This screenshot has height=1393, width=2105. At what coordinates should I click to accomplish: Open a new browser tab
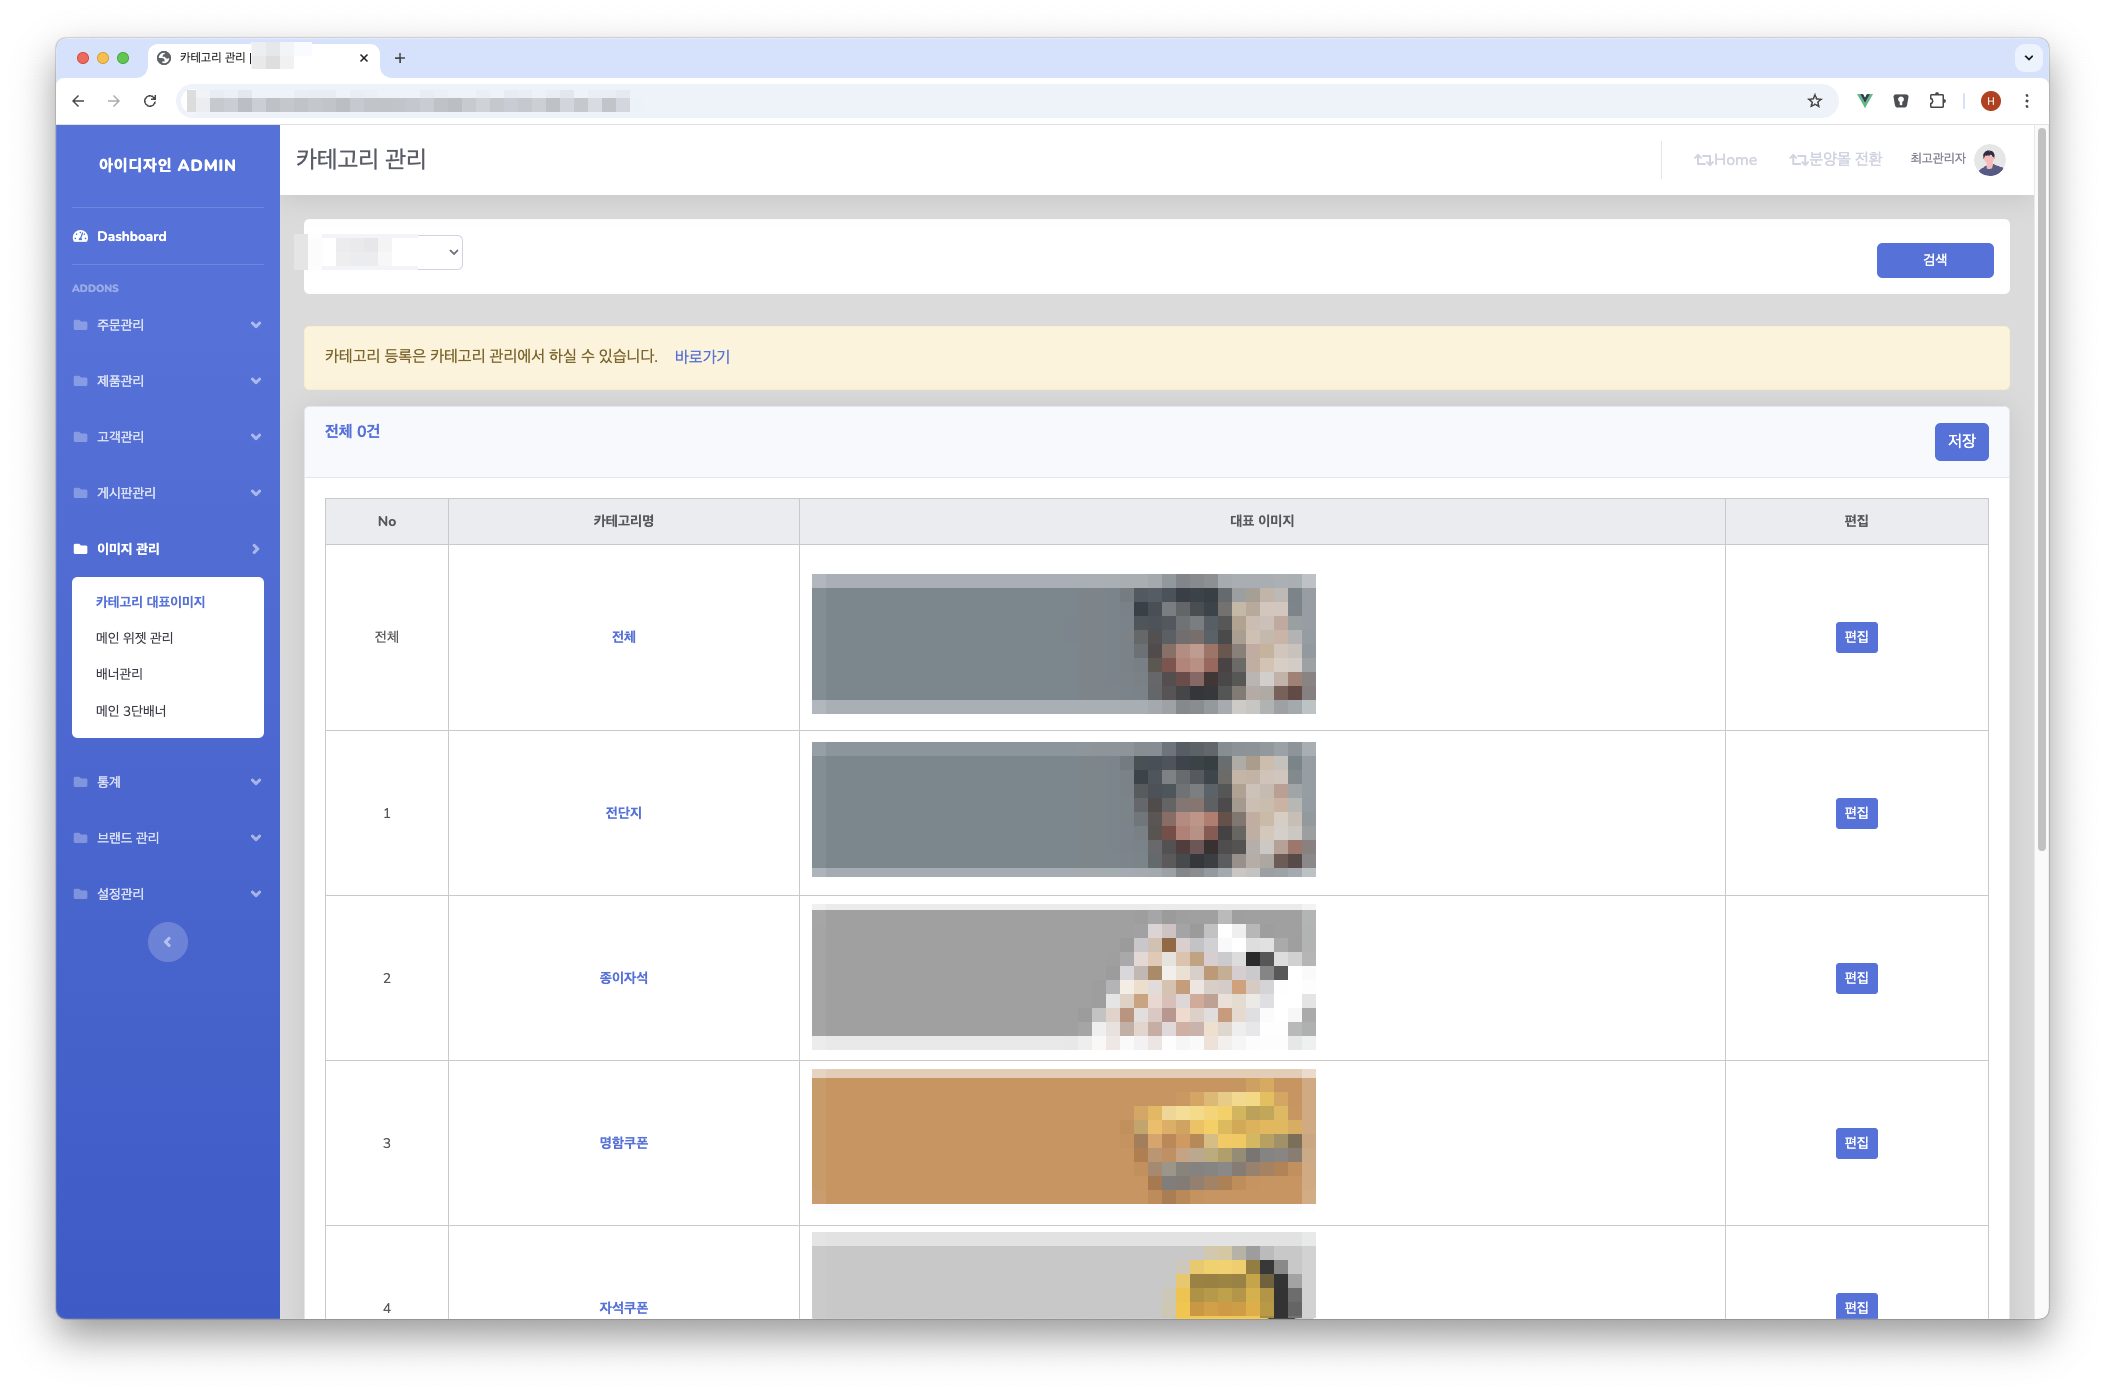point(400,58)
